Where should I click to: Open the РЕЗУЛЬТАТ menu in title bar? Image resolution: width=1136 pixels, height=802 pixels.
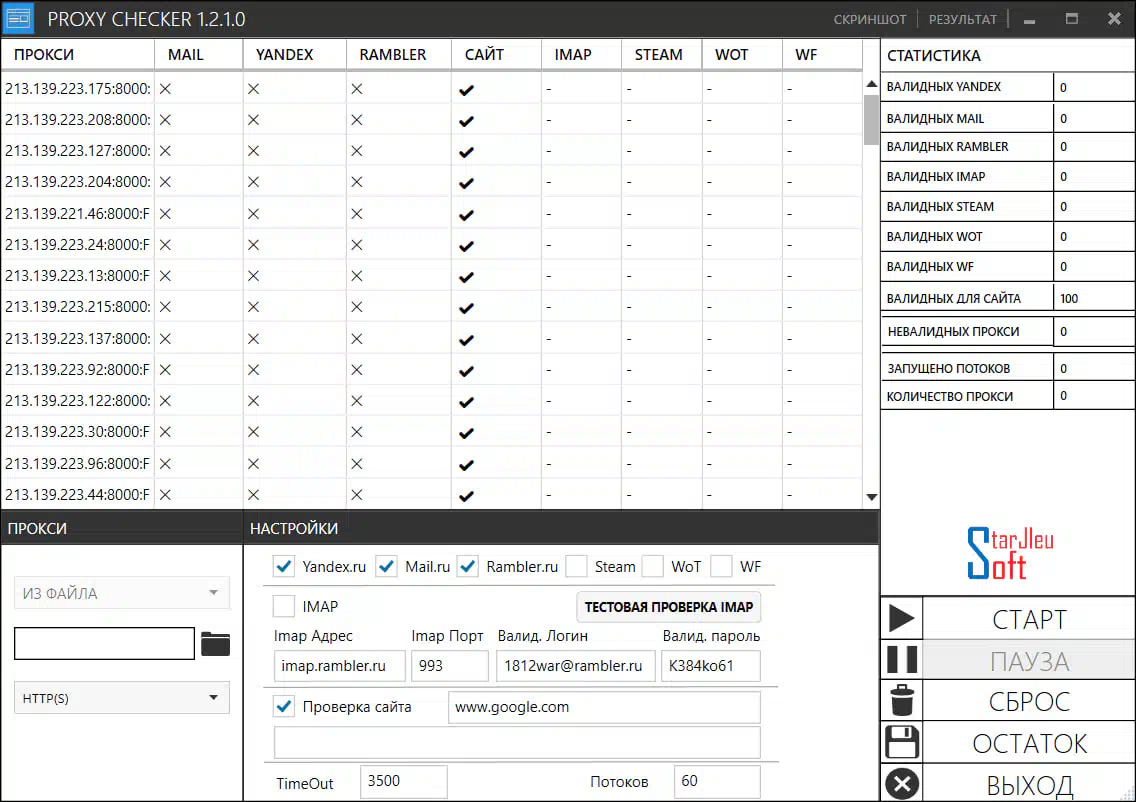(x=963, y=20)
